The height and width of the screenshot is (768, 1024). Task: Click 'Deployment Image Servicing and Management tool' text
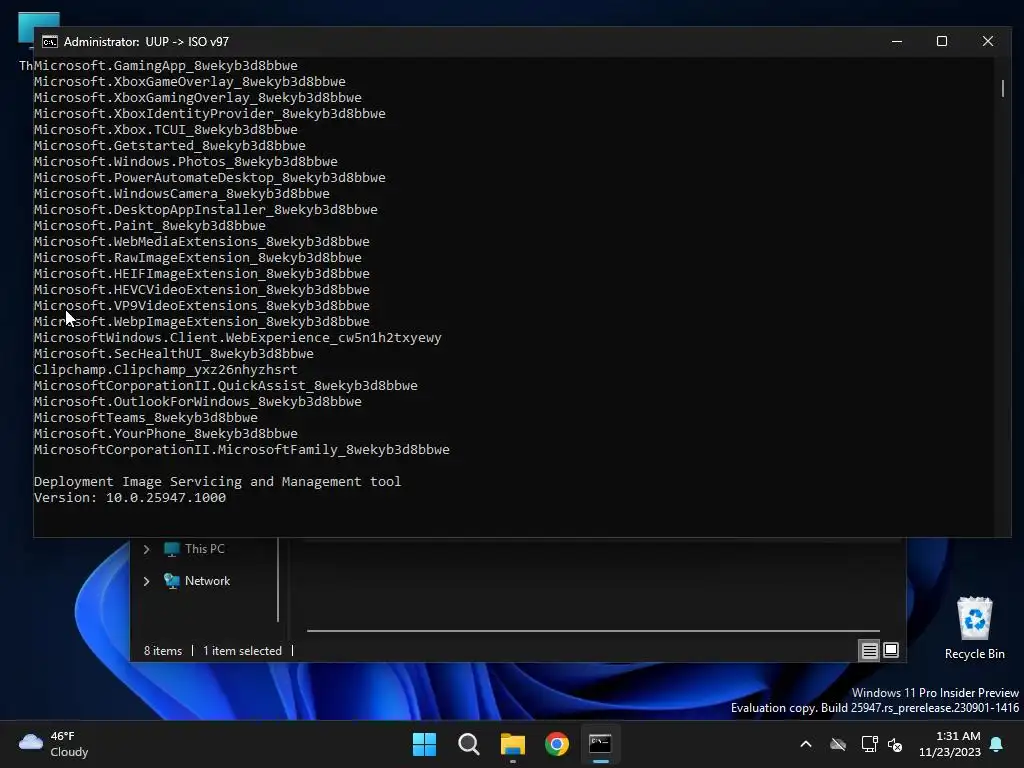point(217,482)
